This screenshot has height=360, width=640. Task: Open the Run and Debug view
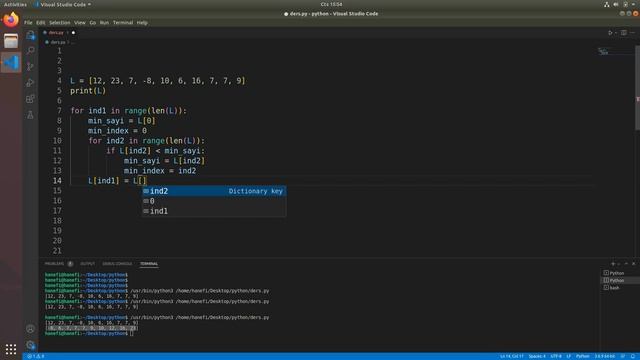click(31, 83)
